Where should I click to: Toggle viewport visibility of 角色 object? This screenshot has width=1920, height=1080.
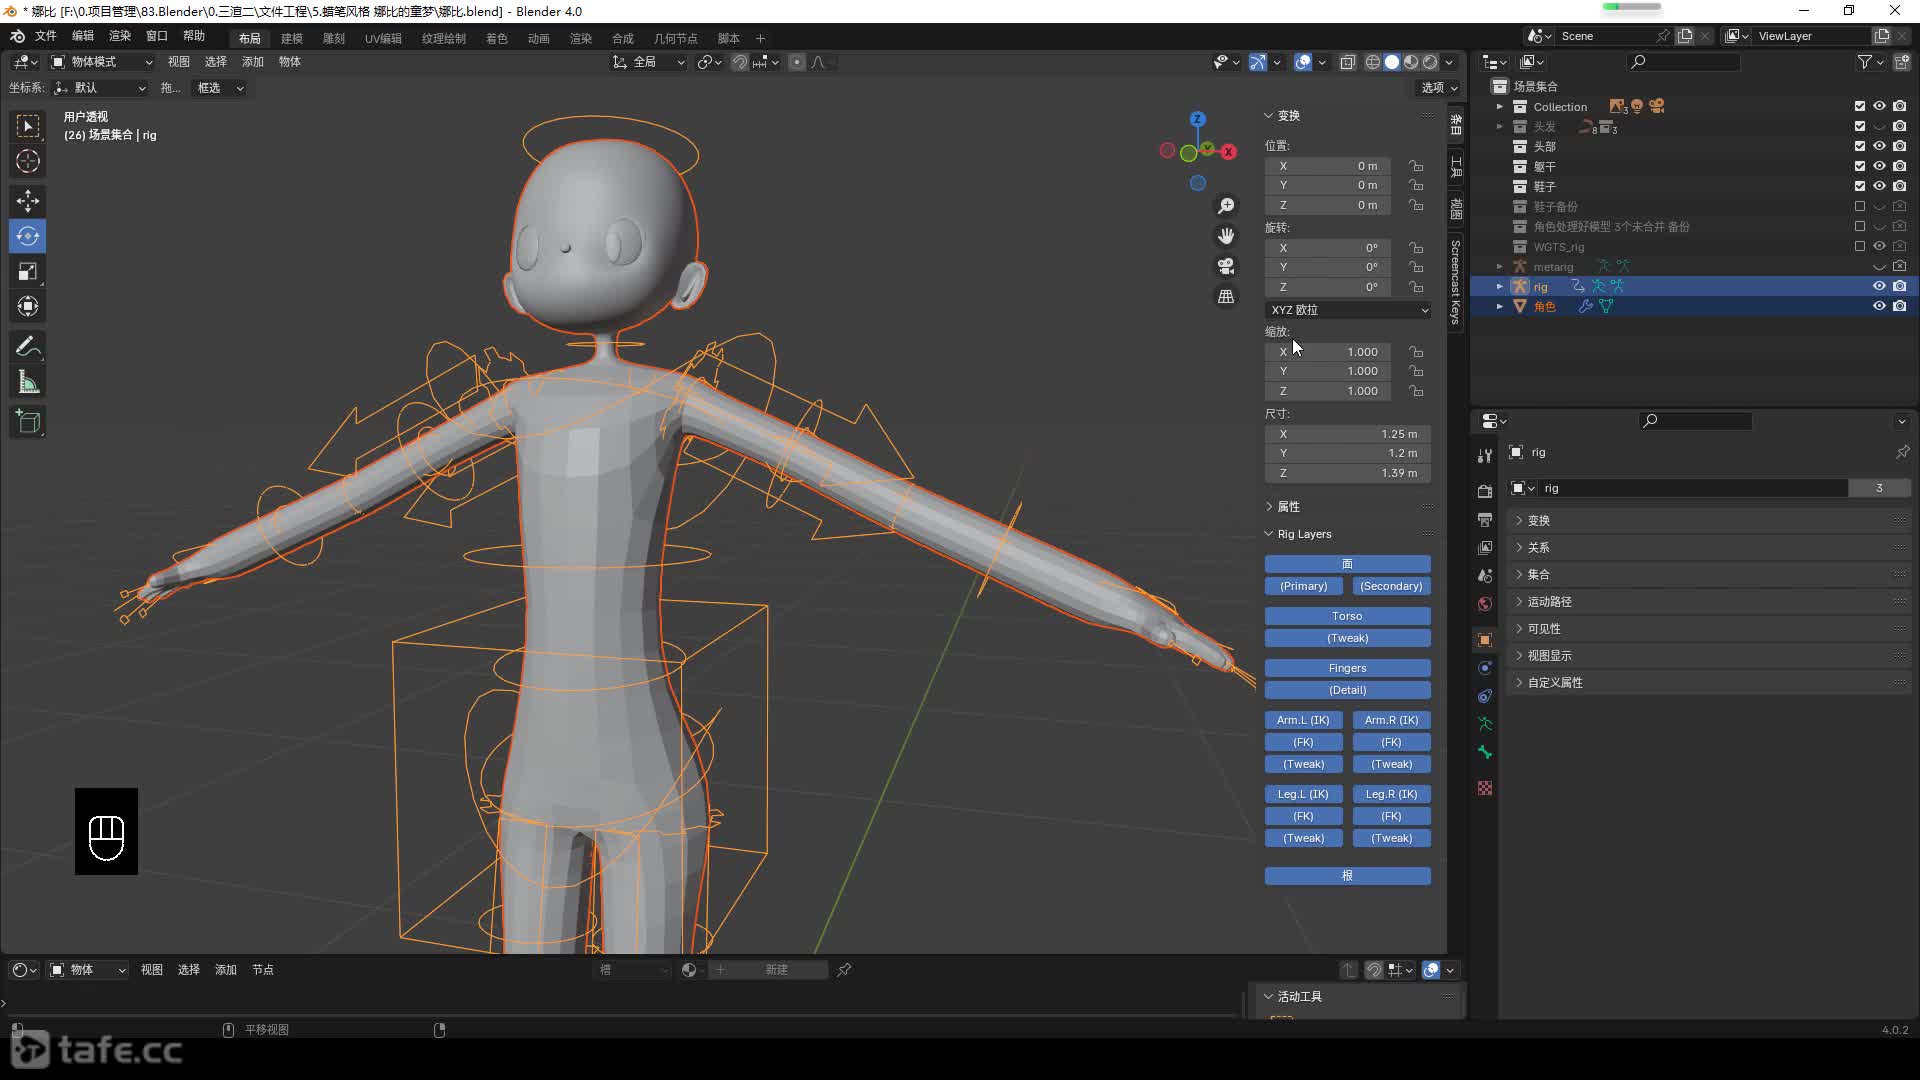click(1879, 306)
